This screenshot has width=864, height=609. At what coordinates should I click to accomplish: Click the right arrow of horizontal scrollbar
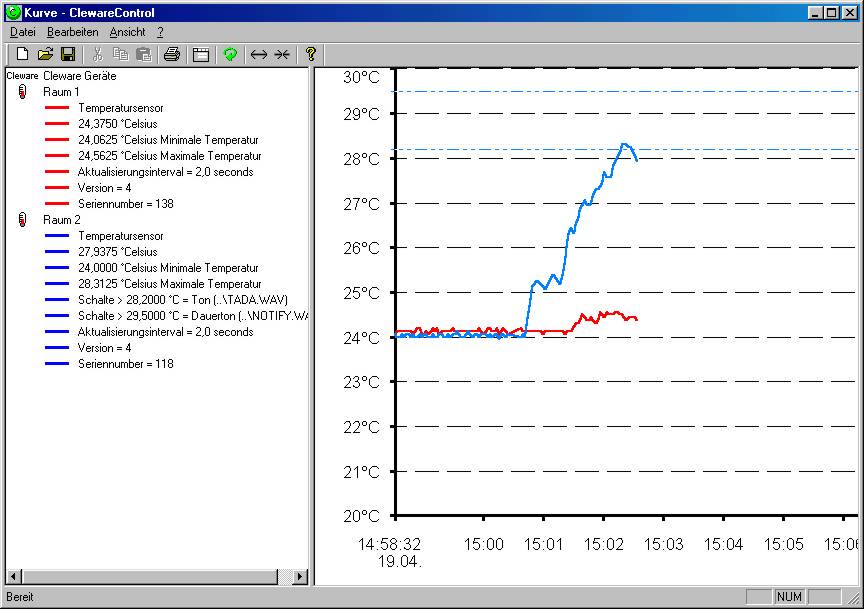pyautogui.click(x=299, y=577)
